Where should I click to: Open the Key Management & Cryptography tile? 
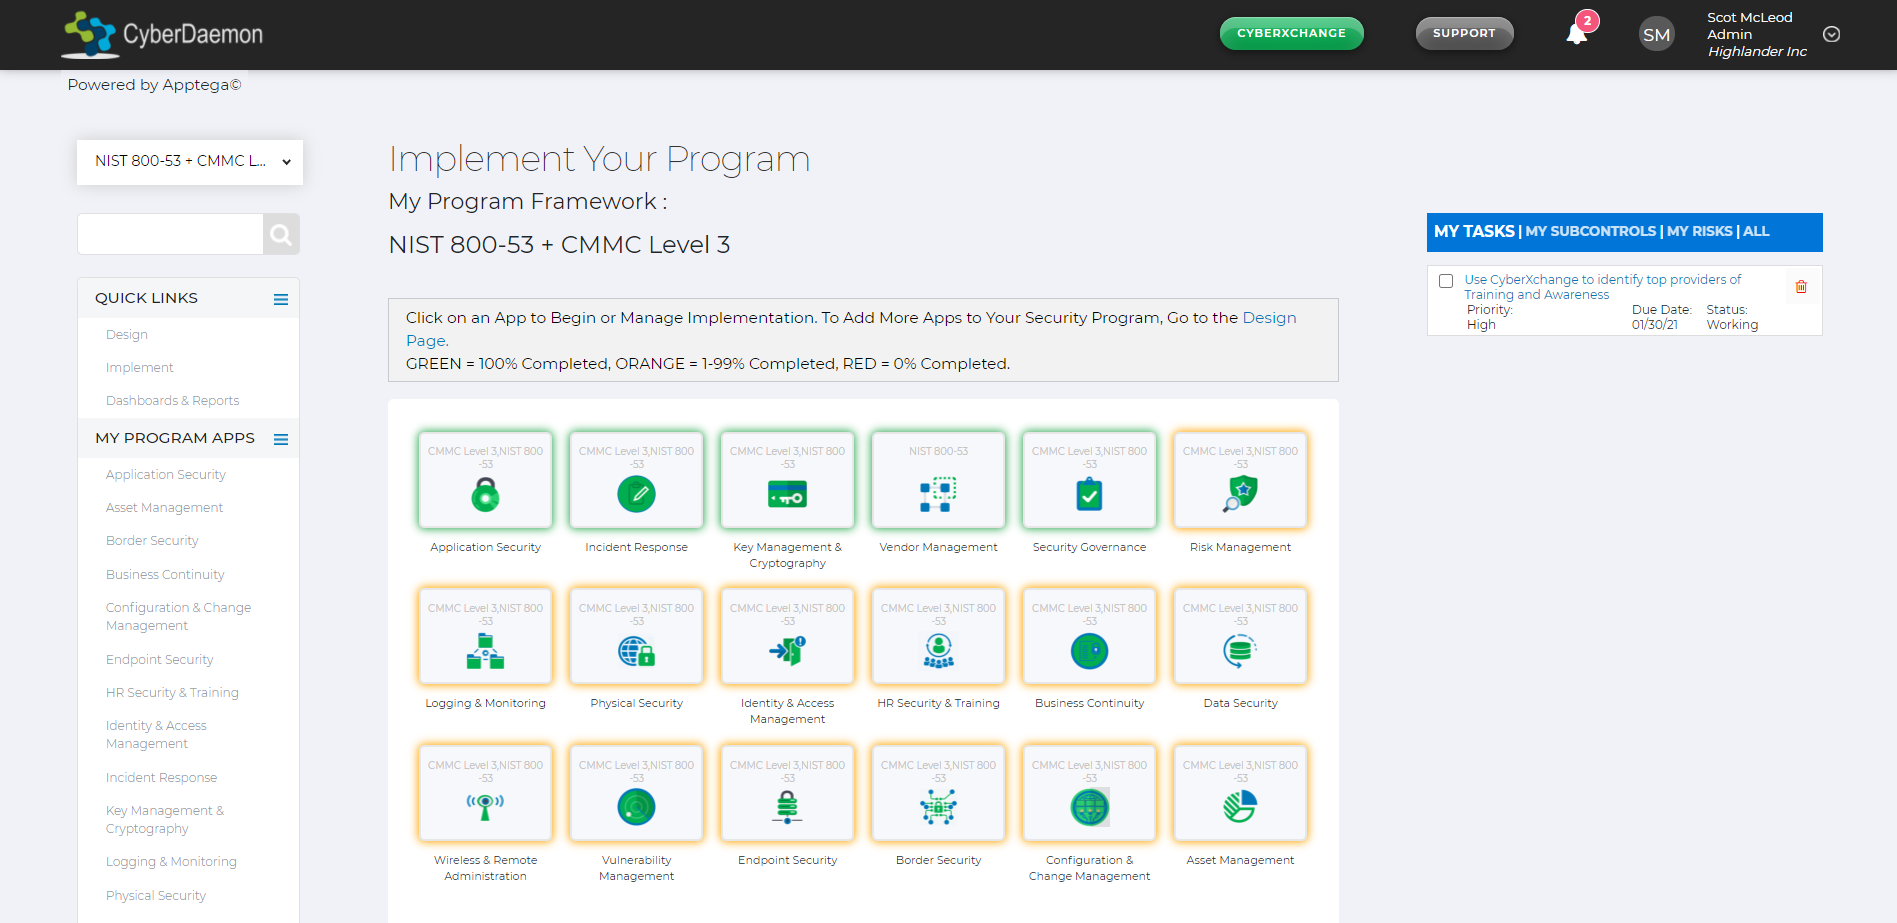pyautogui.click(x=787, y=480)
